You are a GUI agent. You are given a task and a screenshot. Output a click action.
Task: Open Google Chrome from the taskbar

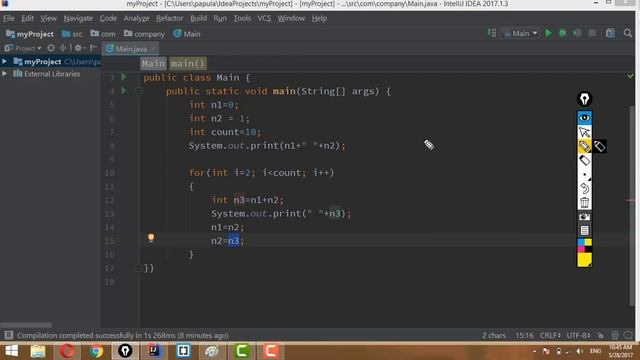(96, 351)
